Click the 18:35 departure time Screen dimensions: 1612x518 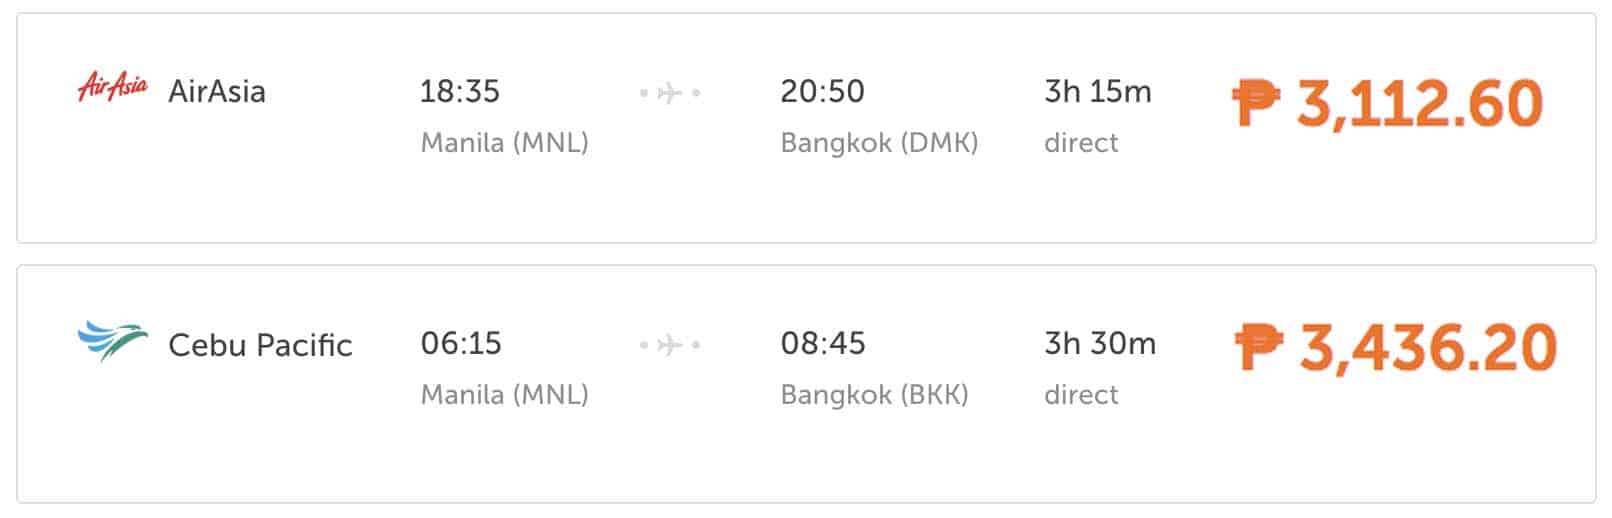click(459, 91)
